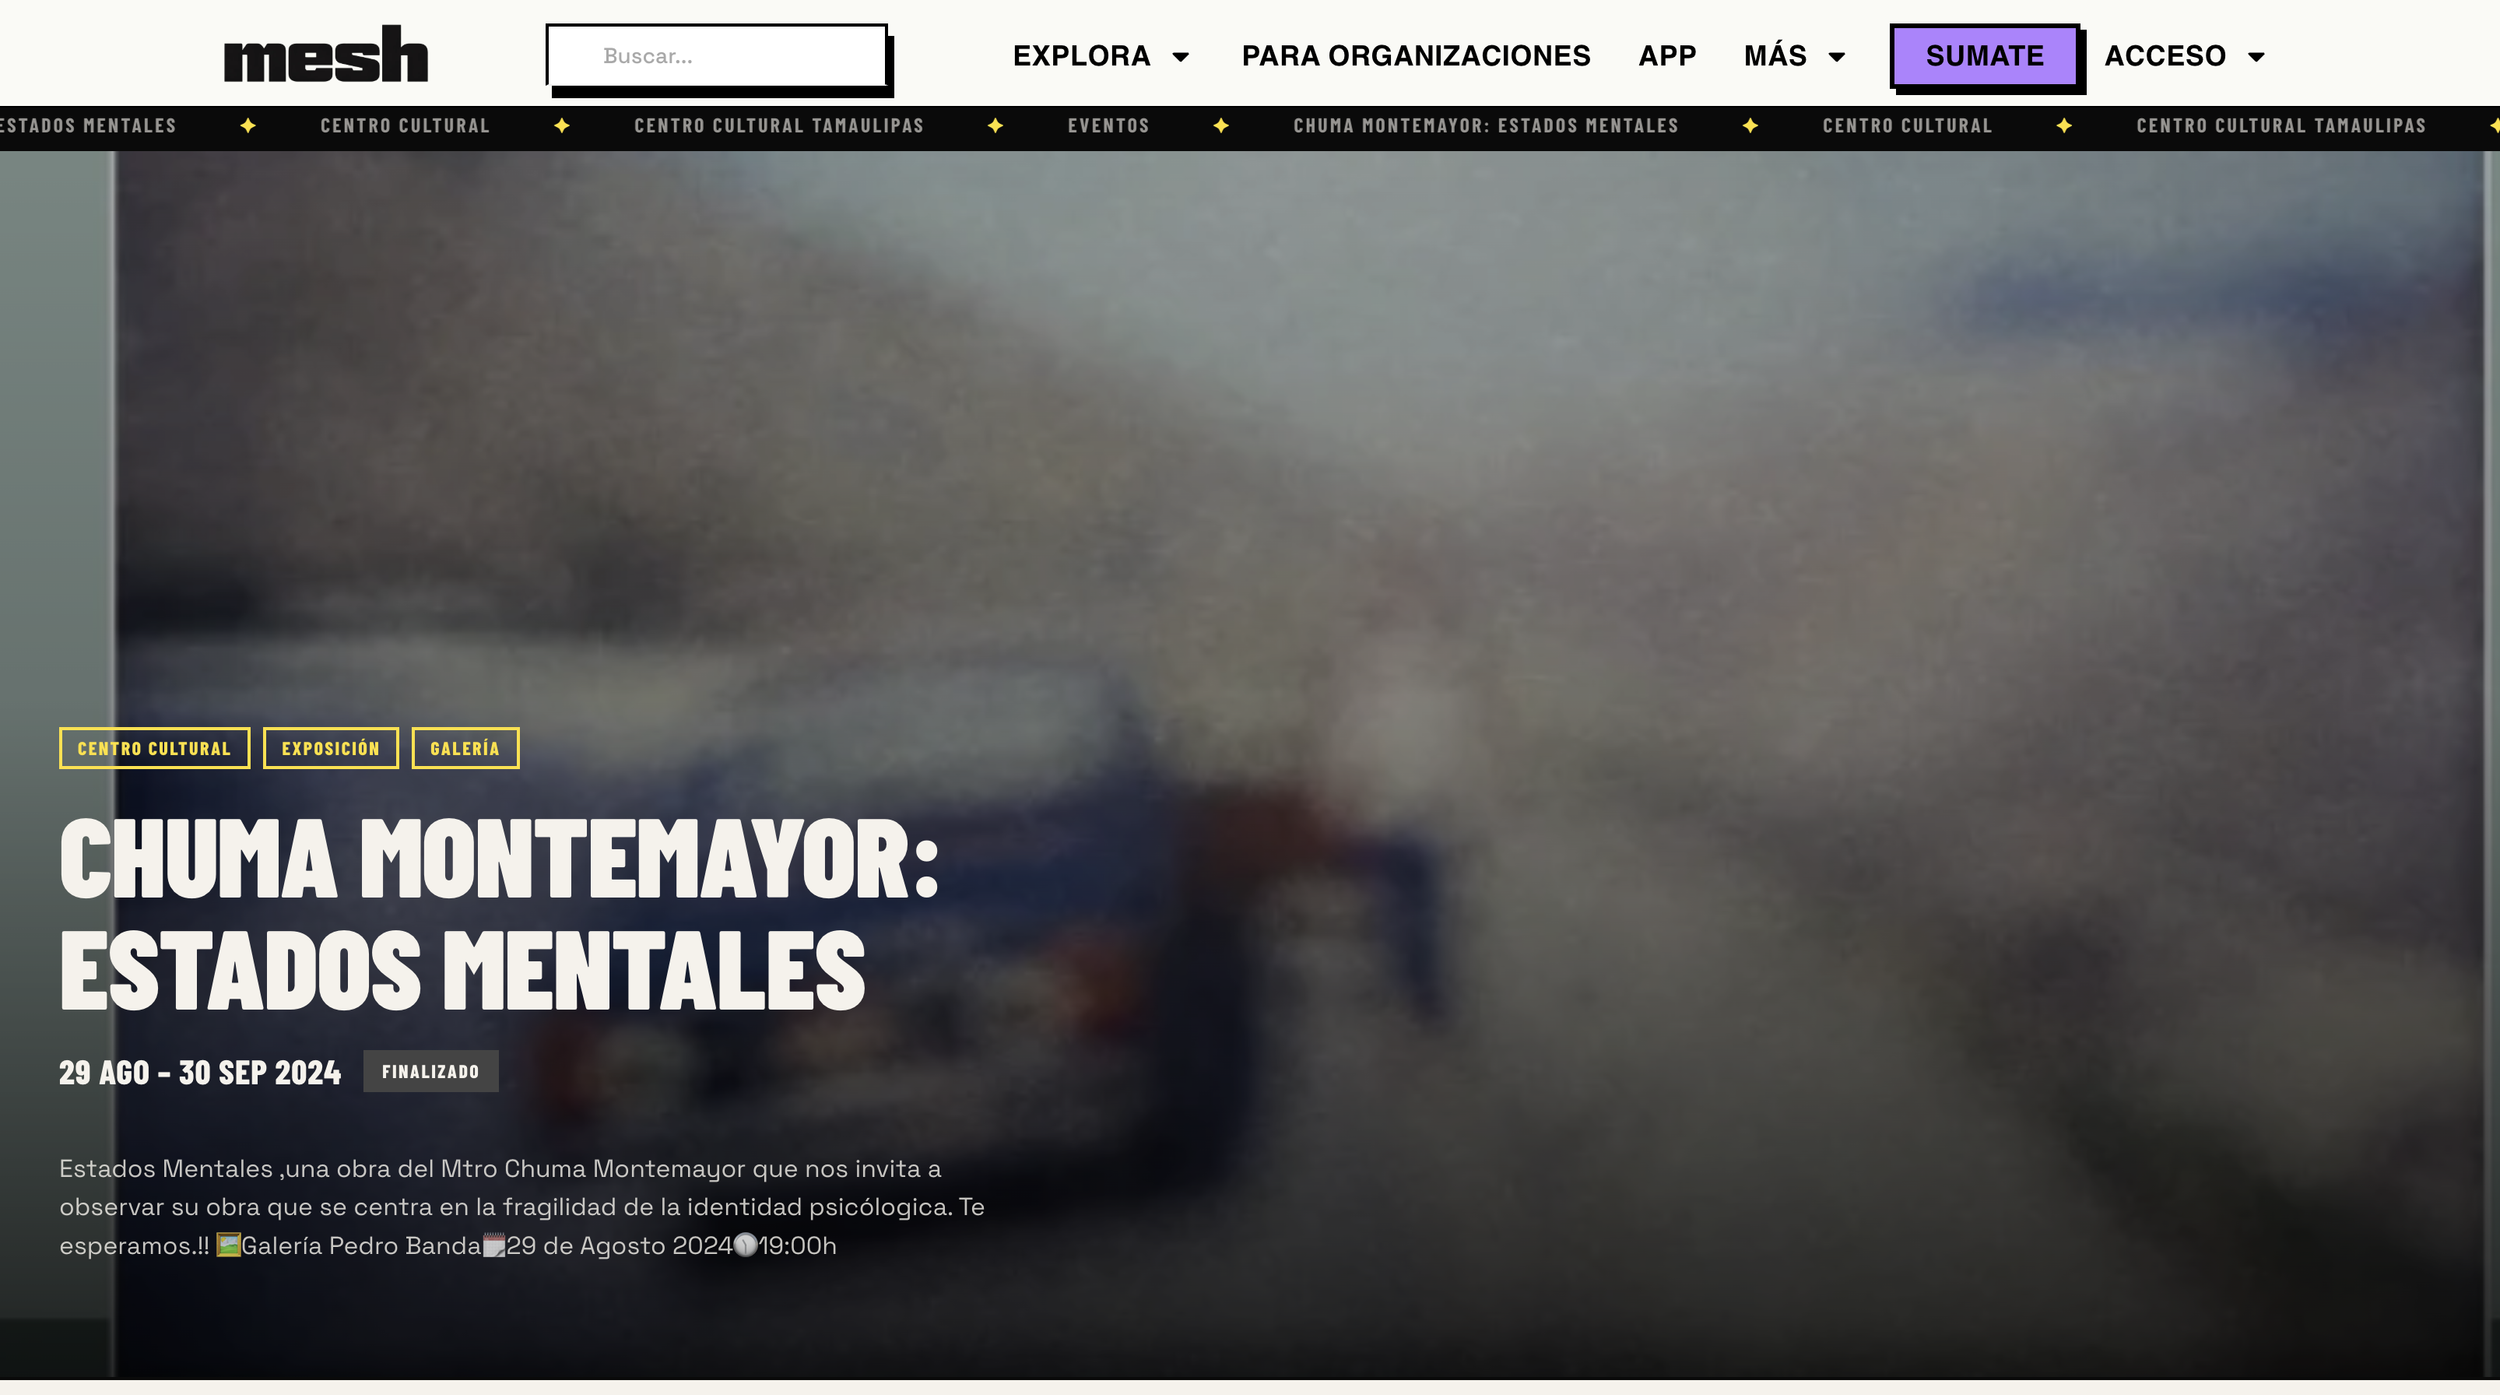2500x1395 pixels.
Task: Open the APP menu item
Action: coord(1667,56)
